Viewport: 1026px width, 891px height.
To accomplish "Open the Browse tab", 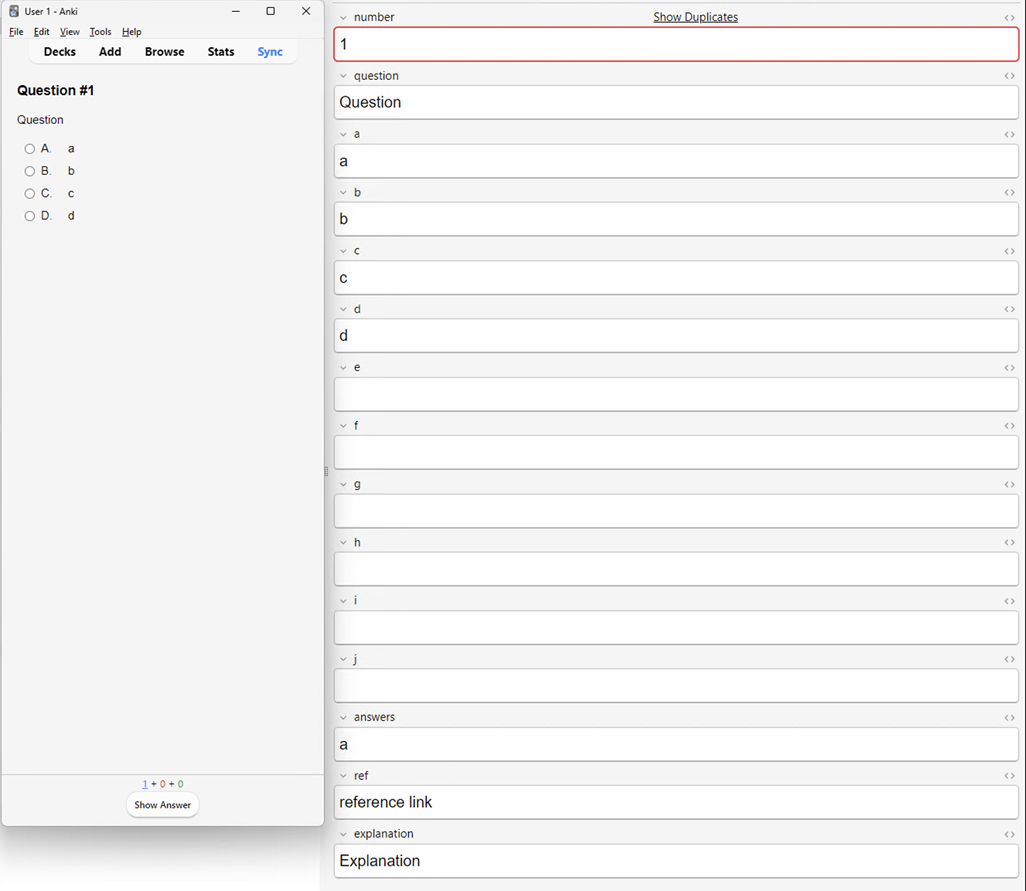I will click(x=164, y=52).
